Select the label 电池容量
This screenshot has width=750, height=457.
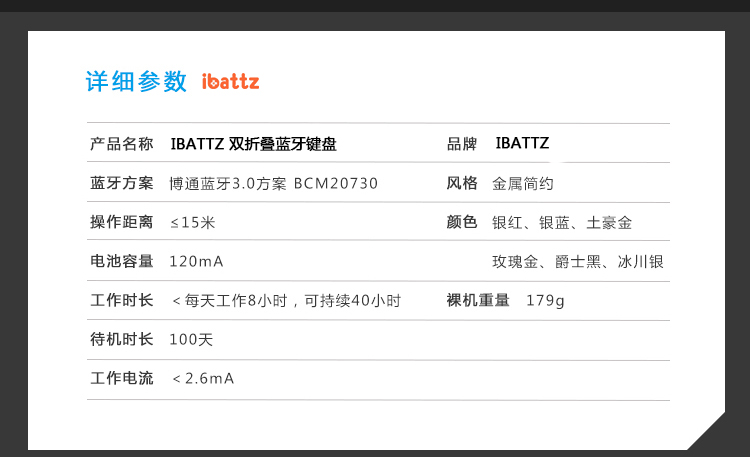121,261
